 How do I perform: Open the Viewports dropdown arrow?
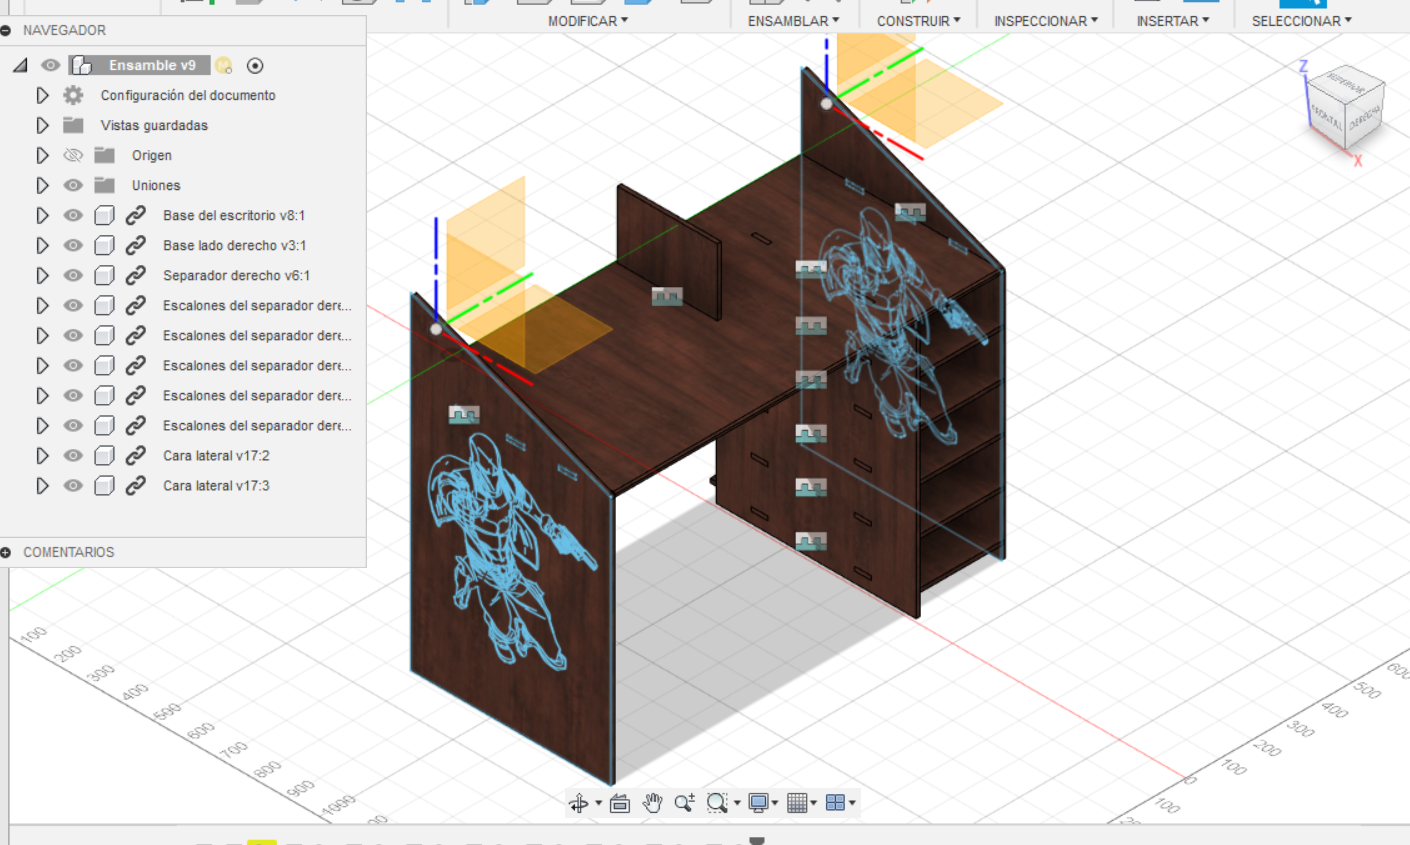[x=852, y=803]
